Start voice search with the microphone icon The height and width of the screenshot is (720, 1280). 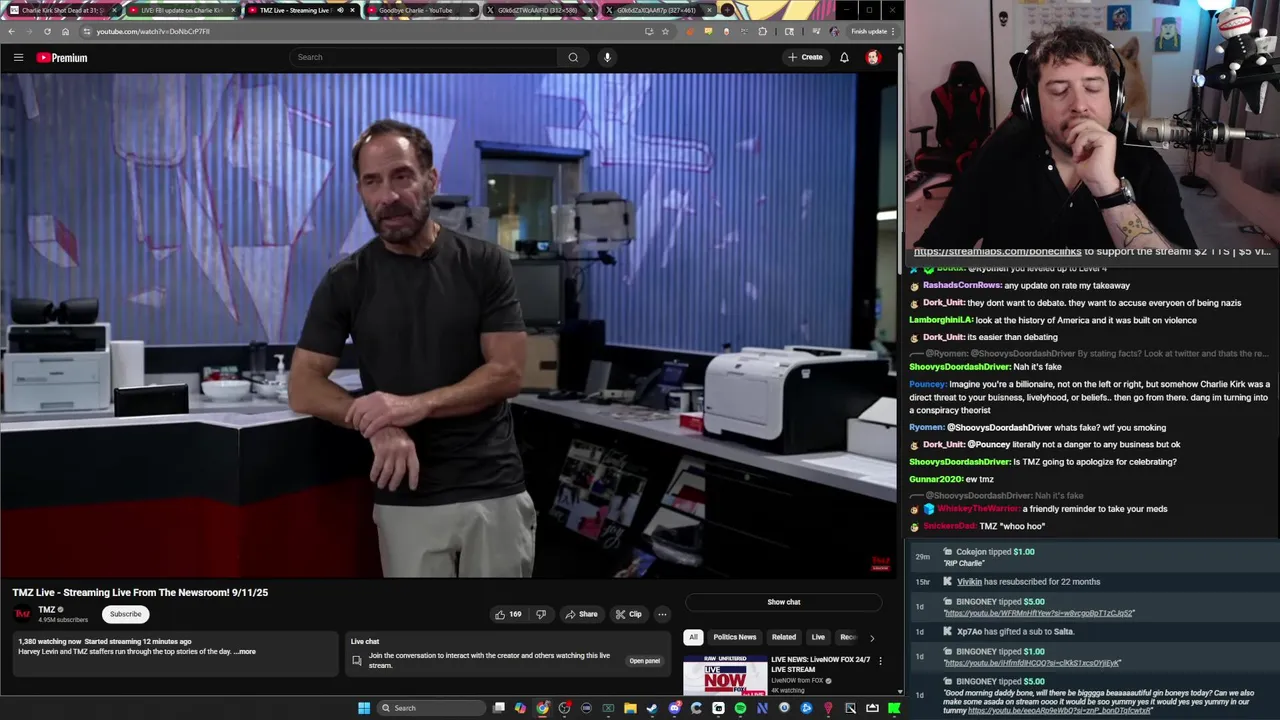click(607, 57)
